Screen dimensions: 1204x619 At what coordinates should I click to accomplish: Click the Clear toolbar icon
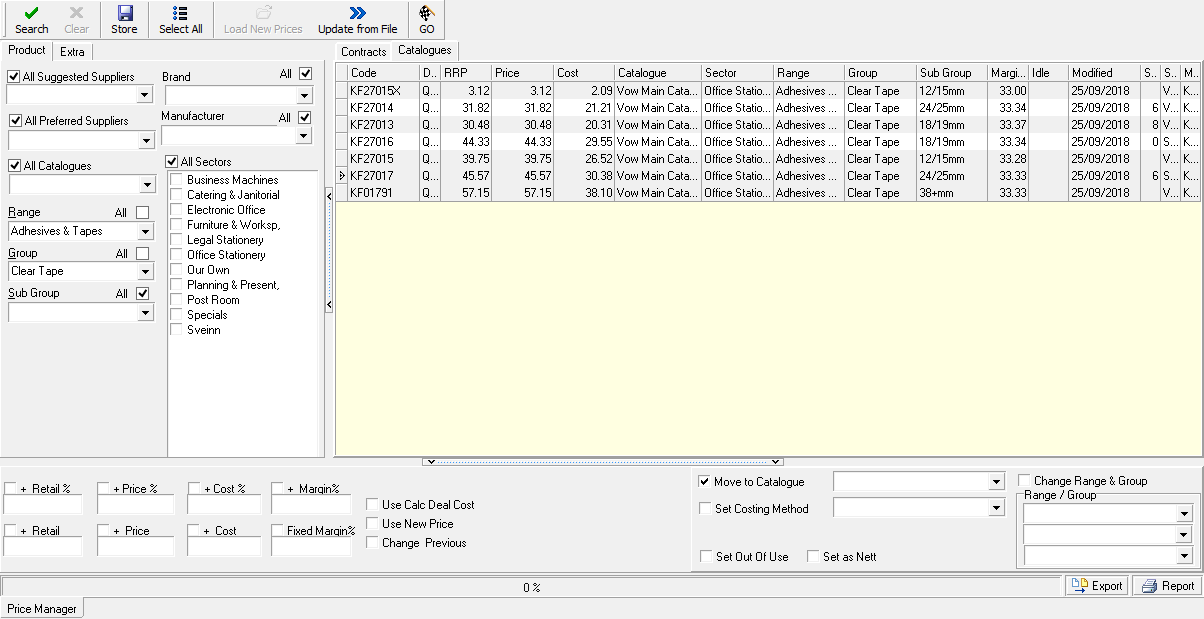click(76, 19)
